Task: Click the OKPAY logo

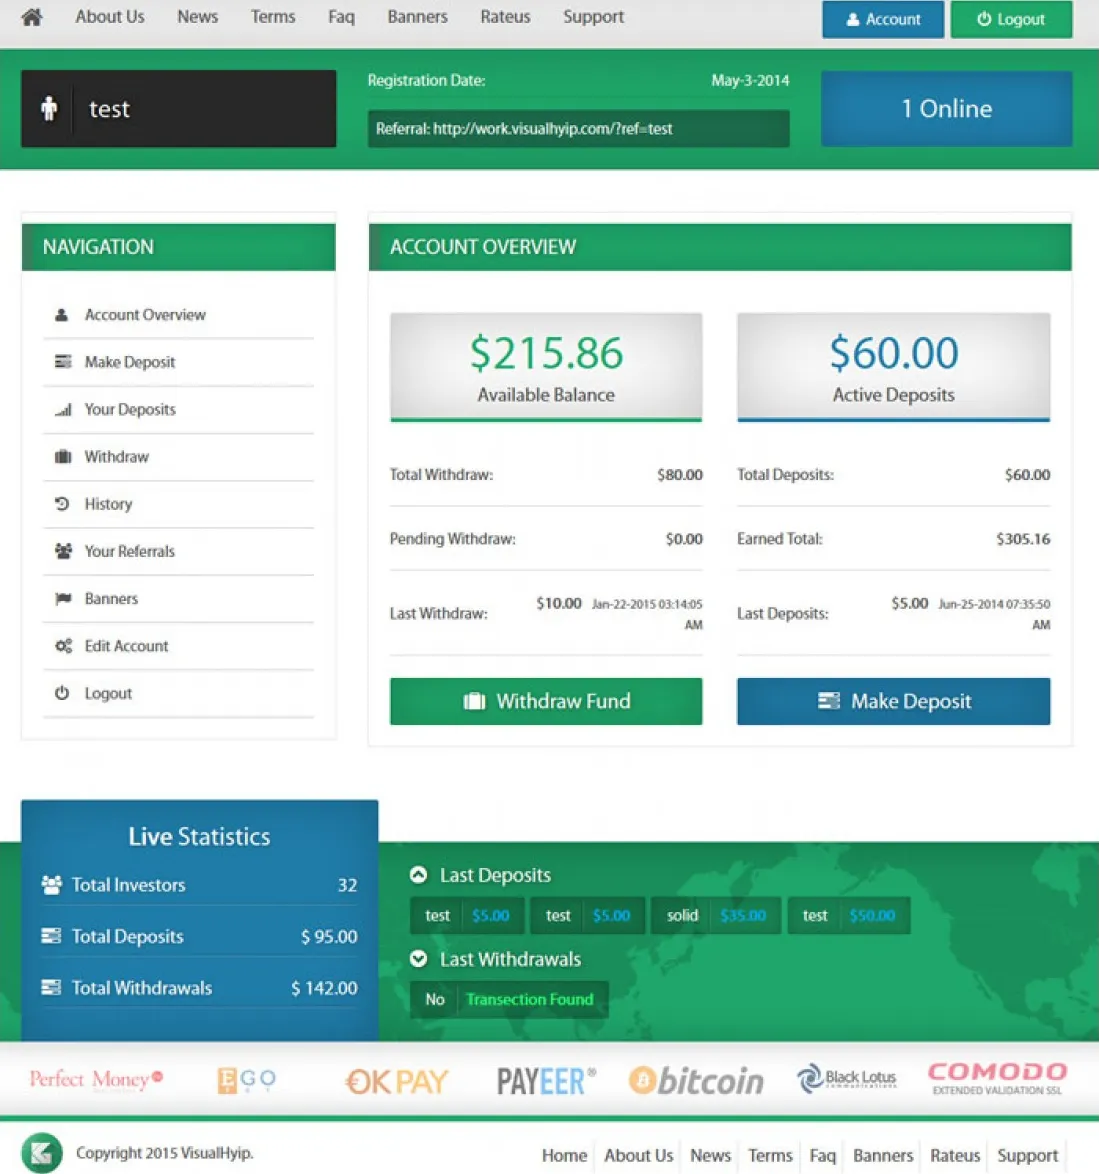Action: click(397, 1081)
